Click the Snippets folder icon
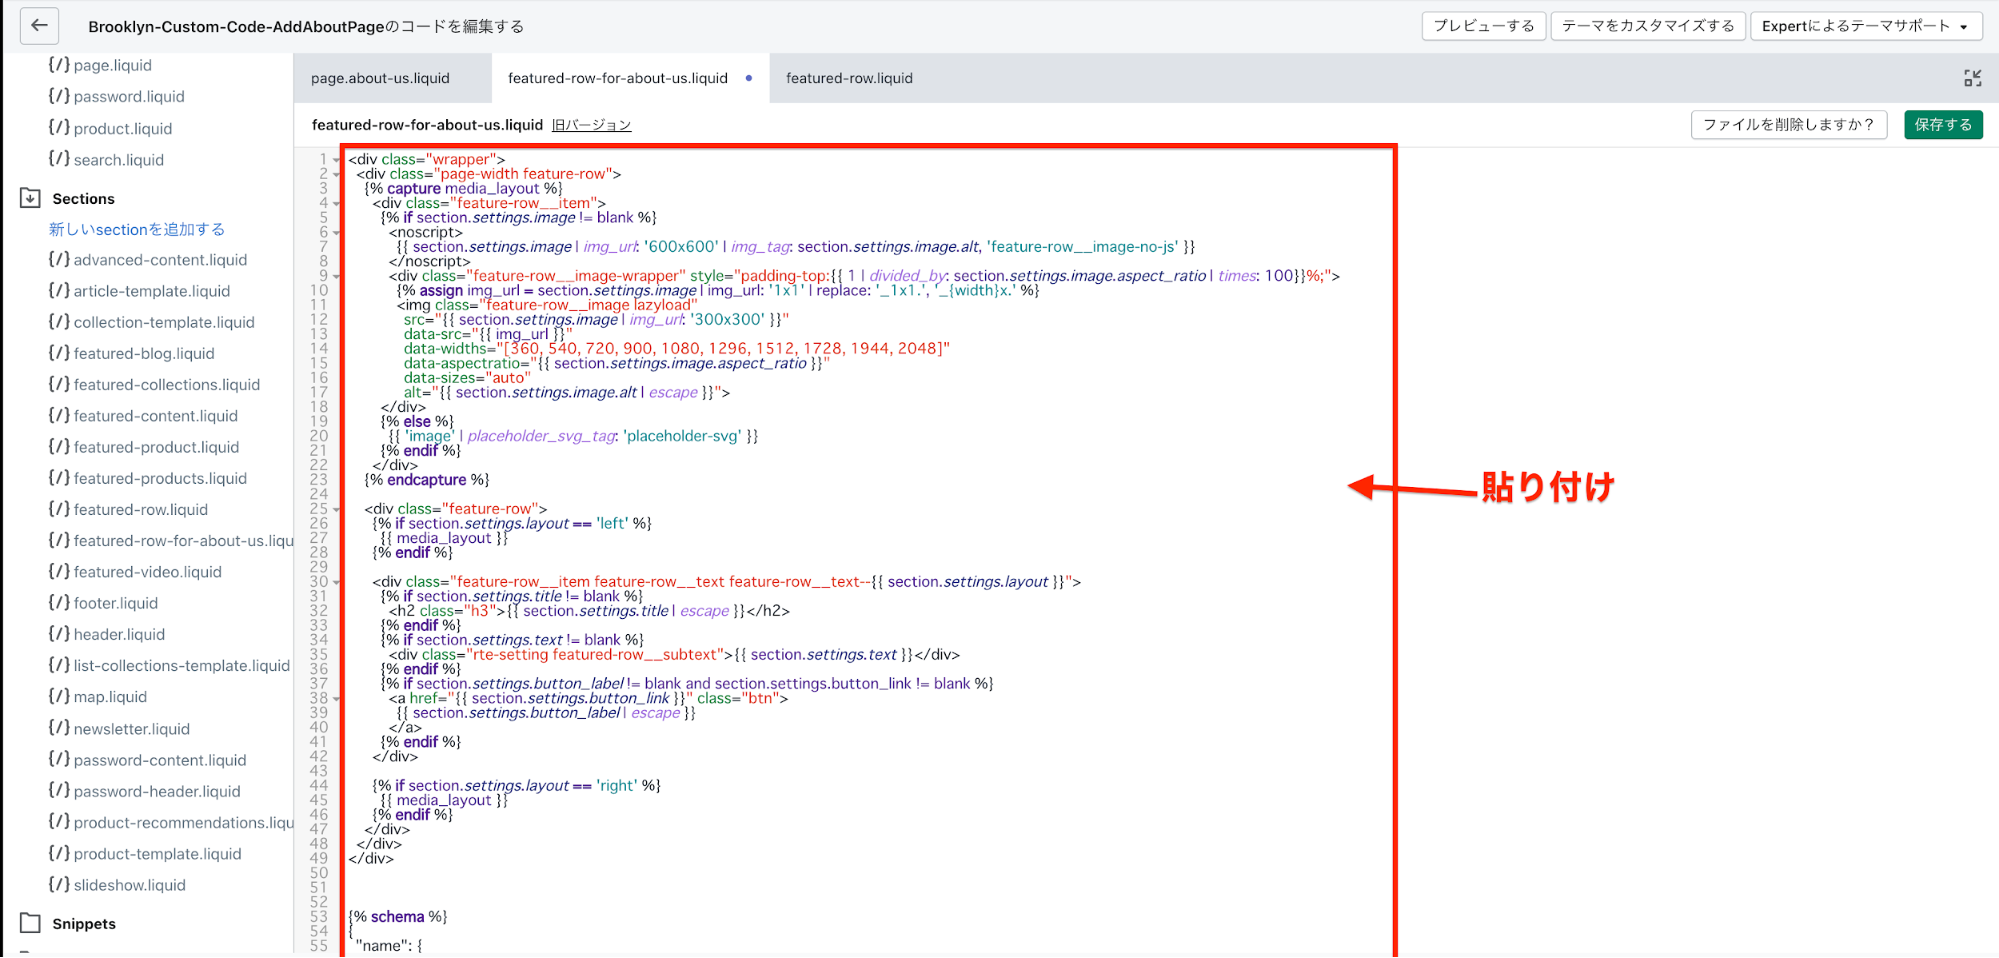The image size is (1999, 958). click(x=31, y=923)
